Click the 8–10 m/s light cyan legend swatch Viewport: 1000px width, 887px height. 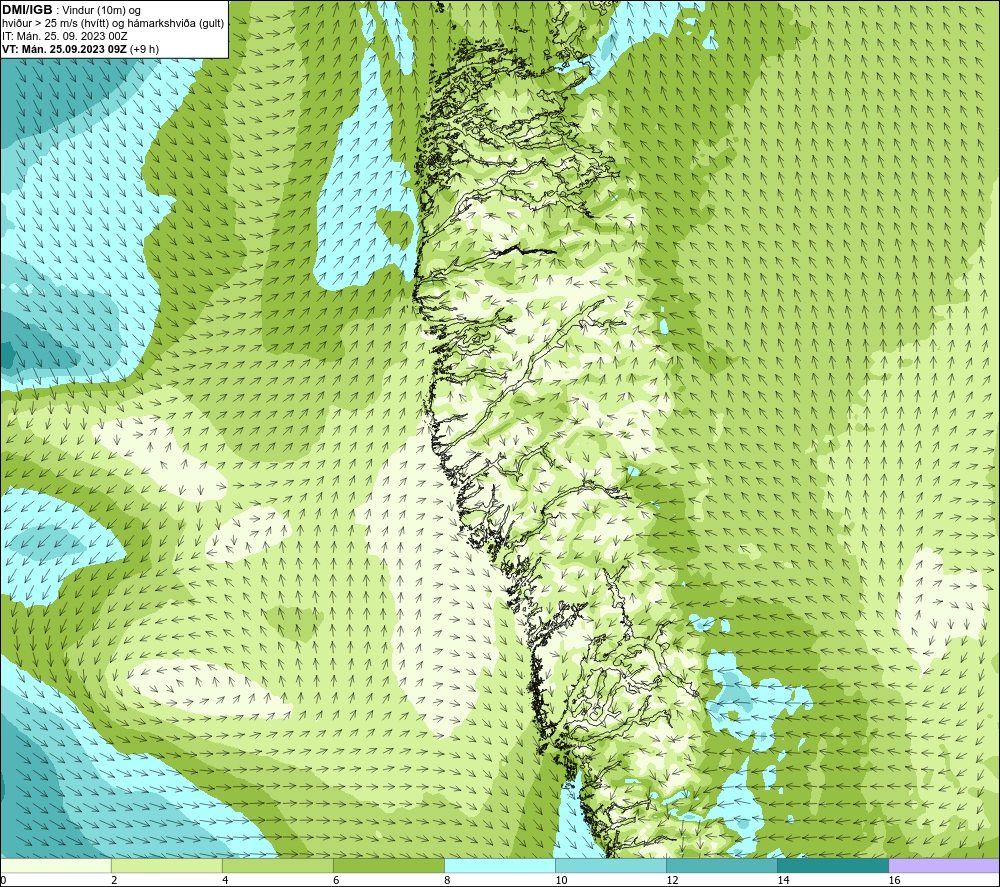[x=500, y=865]
